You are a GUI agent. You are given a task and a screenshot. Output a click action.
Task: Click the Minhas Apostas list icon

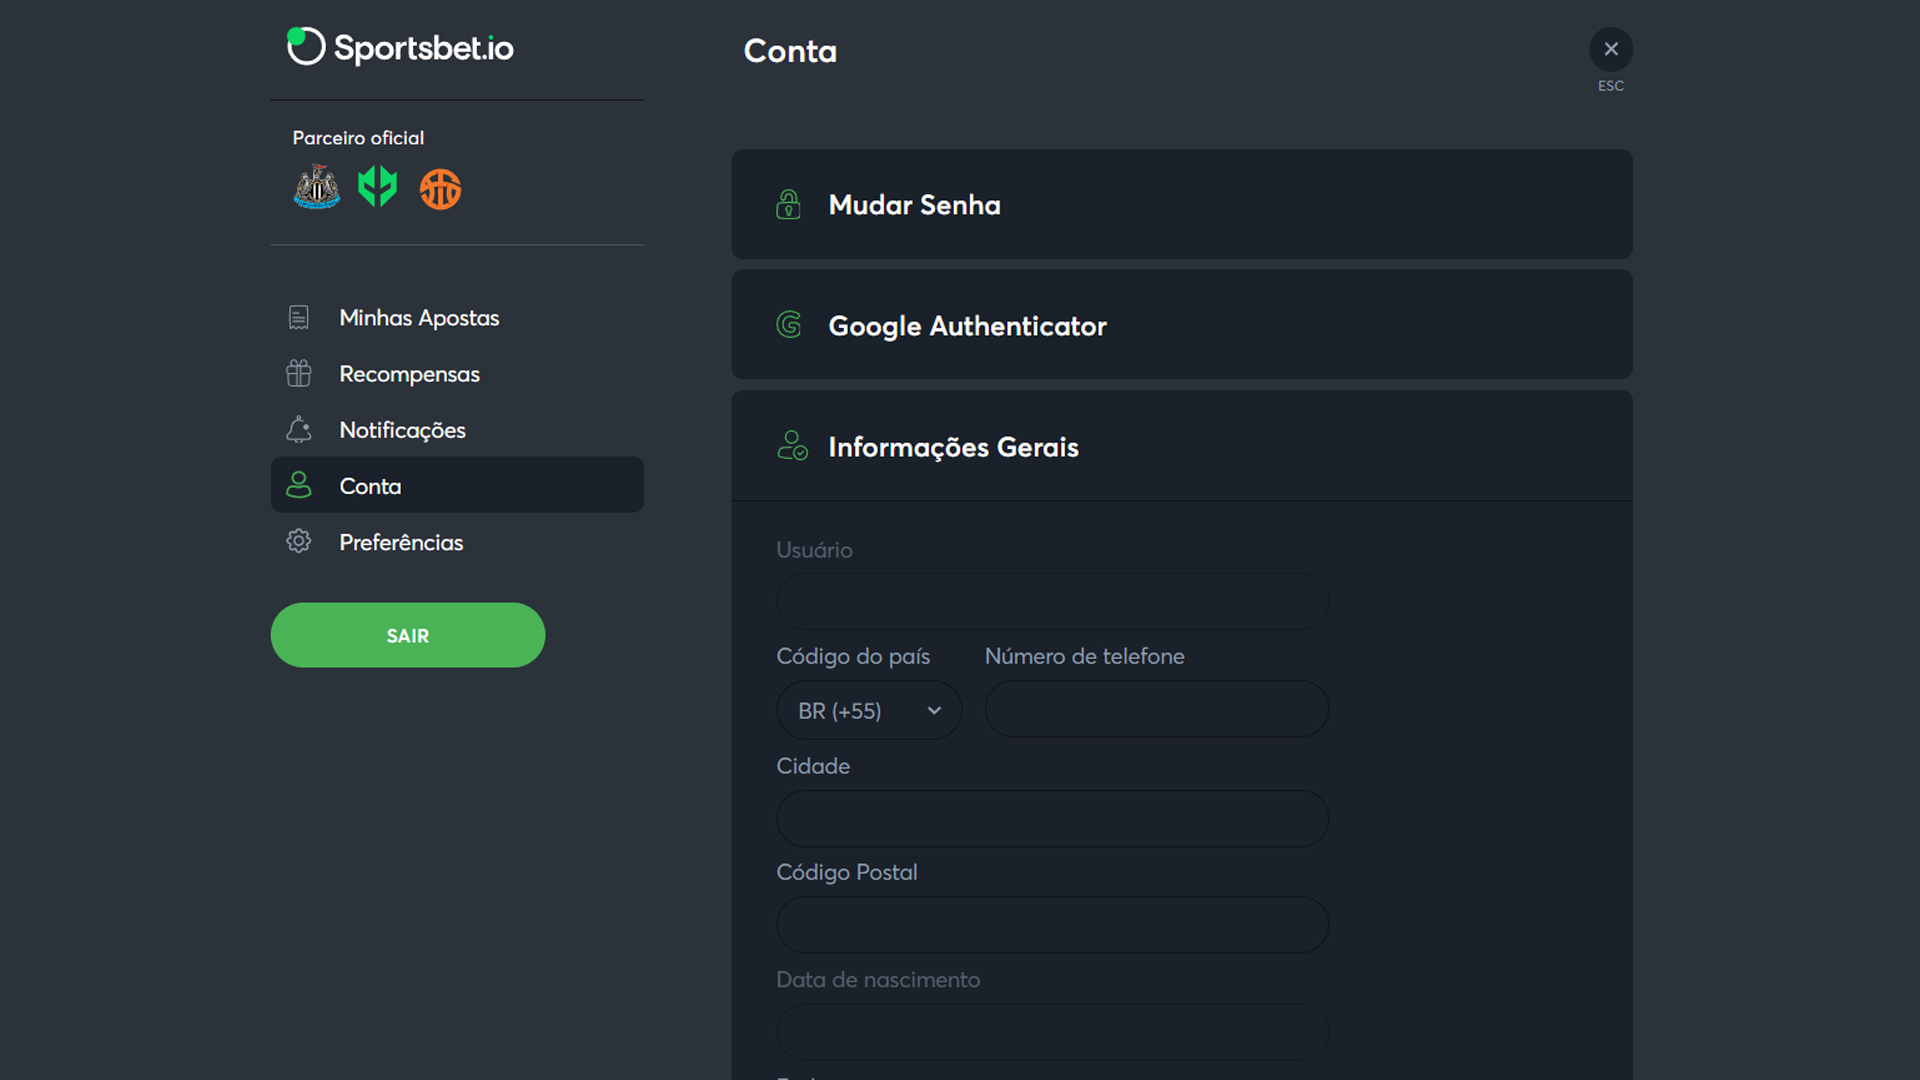(298, 316)
